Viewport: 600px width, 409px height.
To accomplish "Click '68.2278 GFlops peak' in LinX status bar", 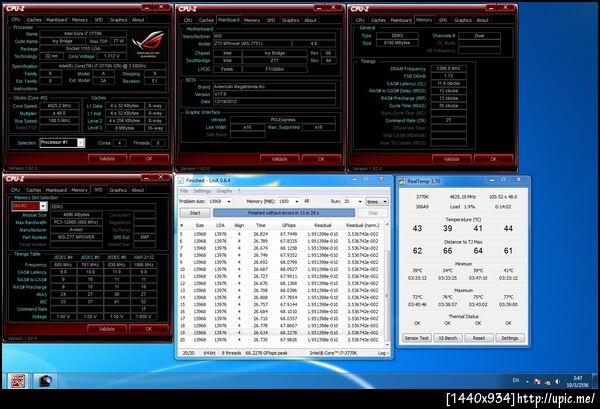I will [x=266, y=353].
